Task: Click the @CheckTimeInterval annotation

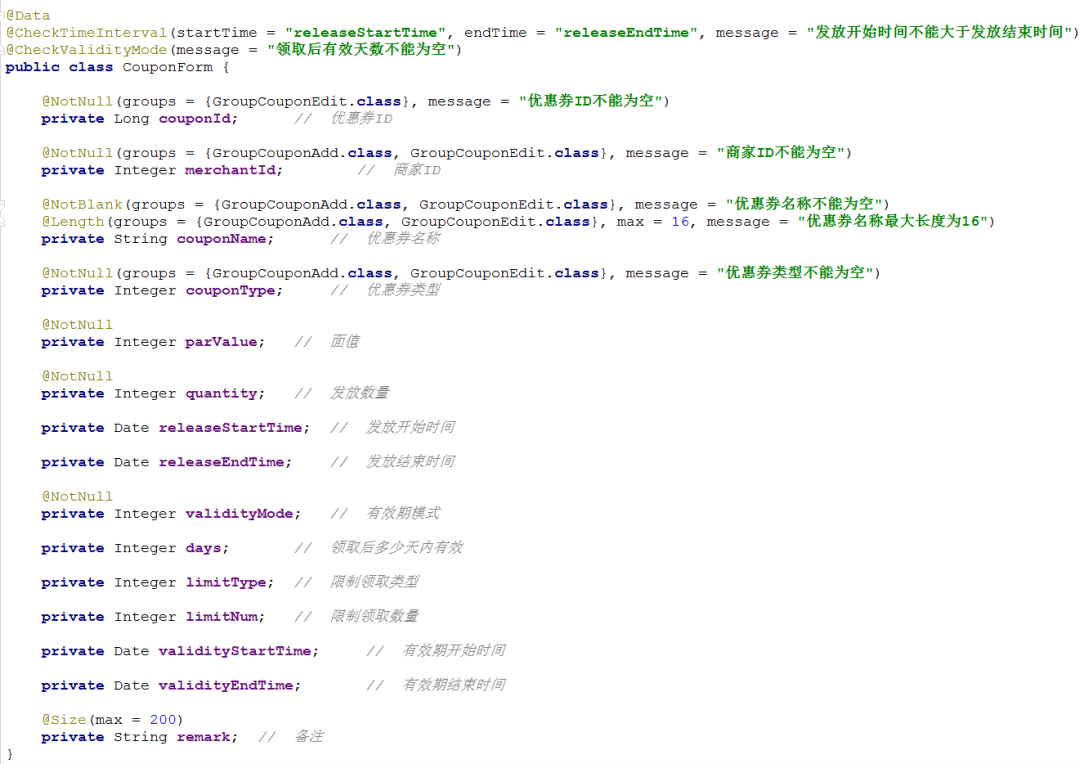Action: point(86,32)
